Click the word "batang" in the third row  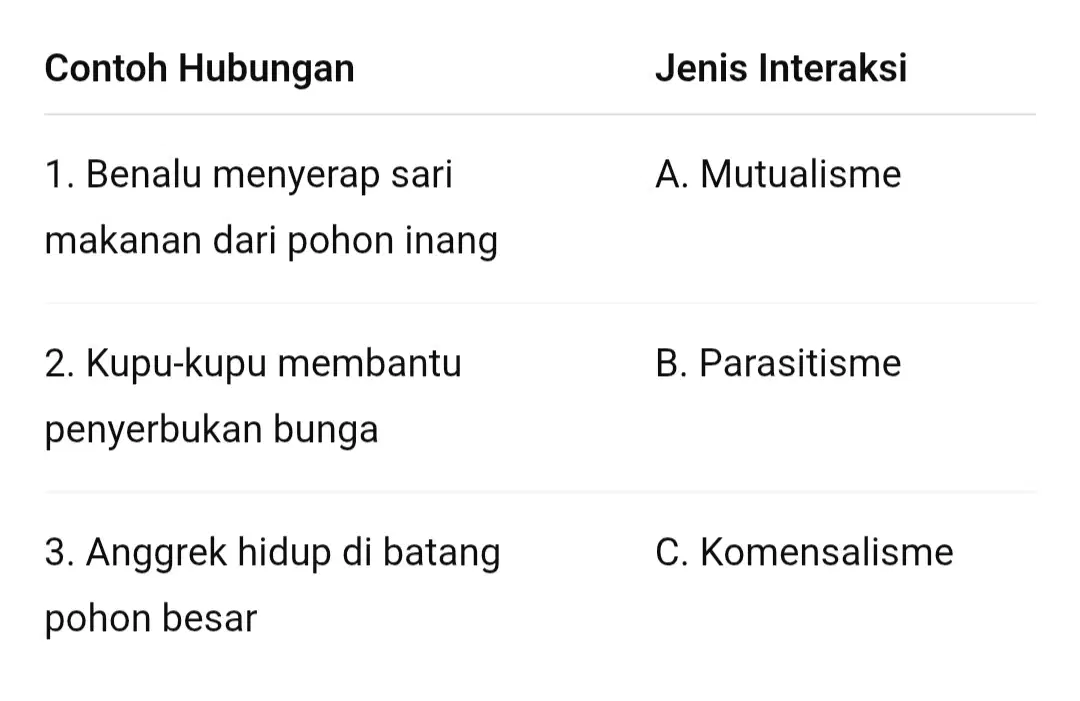pyautogui.click(x=442, y=554)
